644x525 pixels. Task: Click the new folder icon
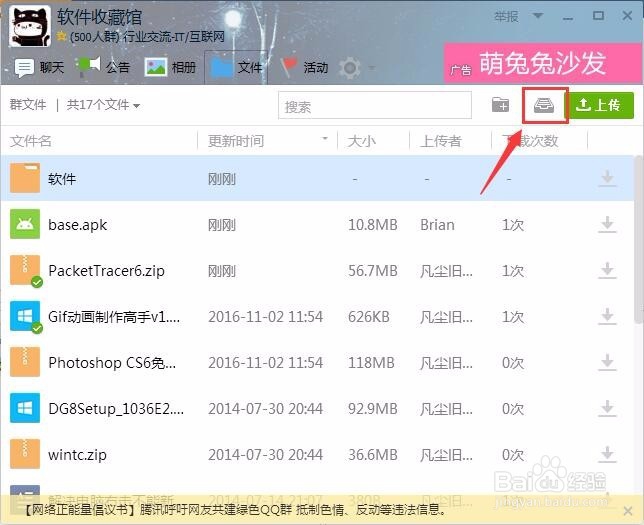[x=500, y=105]
